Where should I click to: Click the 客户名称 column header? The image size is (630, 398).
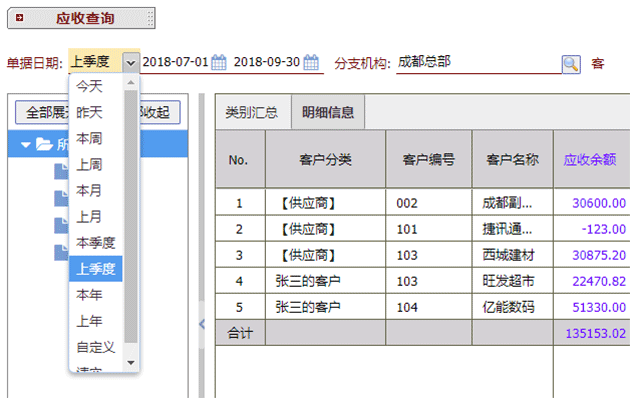pyautogui.click(x=513, y=159)
